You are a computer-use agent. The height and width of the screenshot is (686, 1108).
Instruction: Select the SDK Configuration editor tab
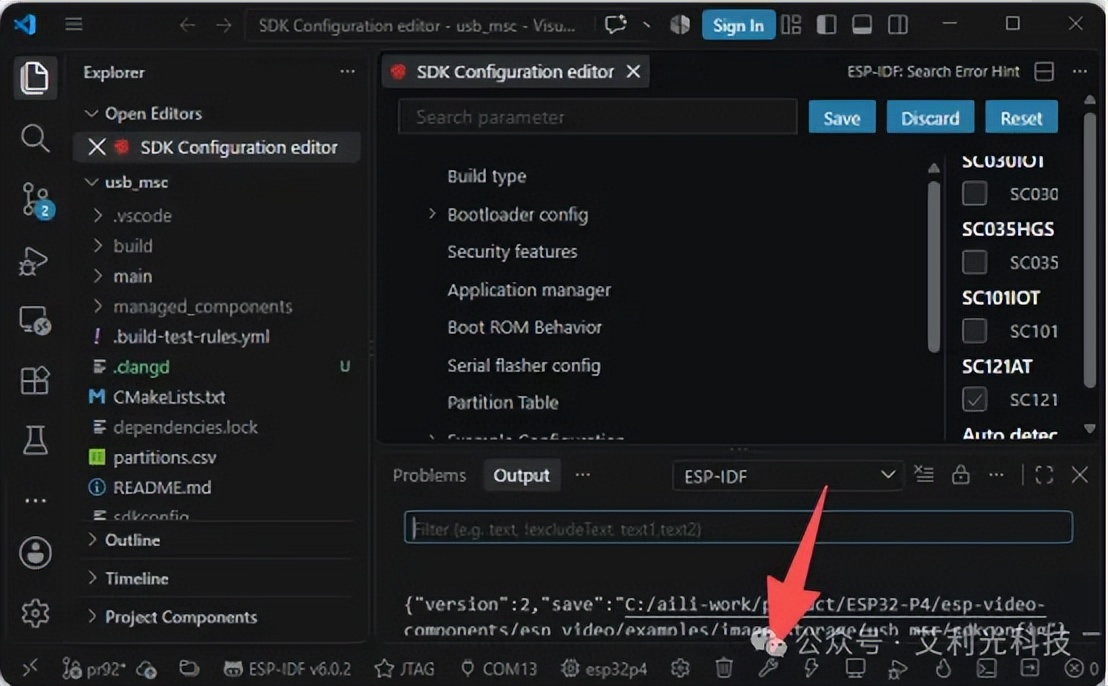pyautogui.click(x=515, y=71)
